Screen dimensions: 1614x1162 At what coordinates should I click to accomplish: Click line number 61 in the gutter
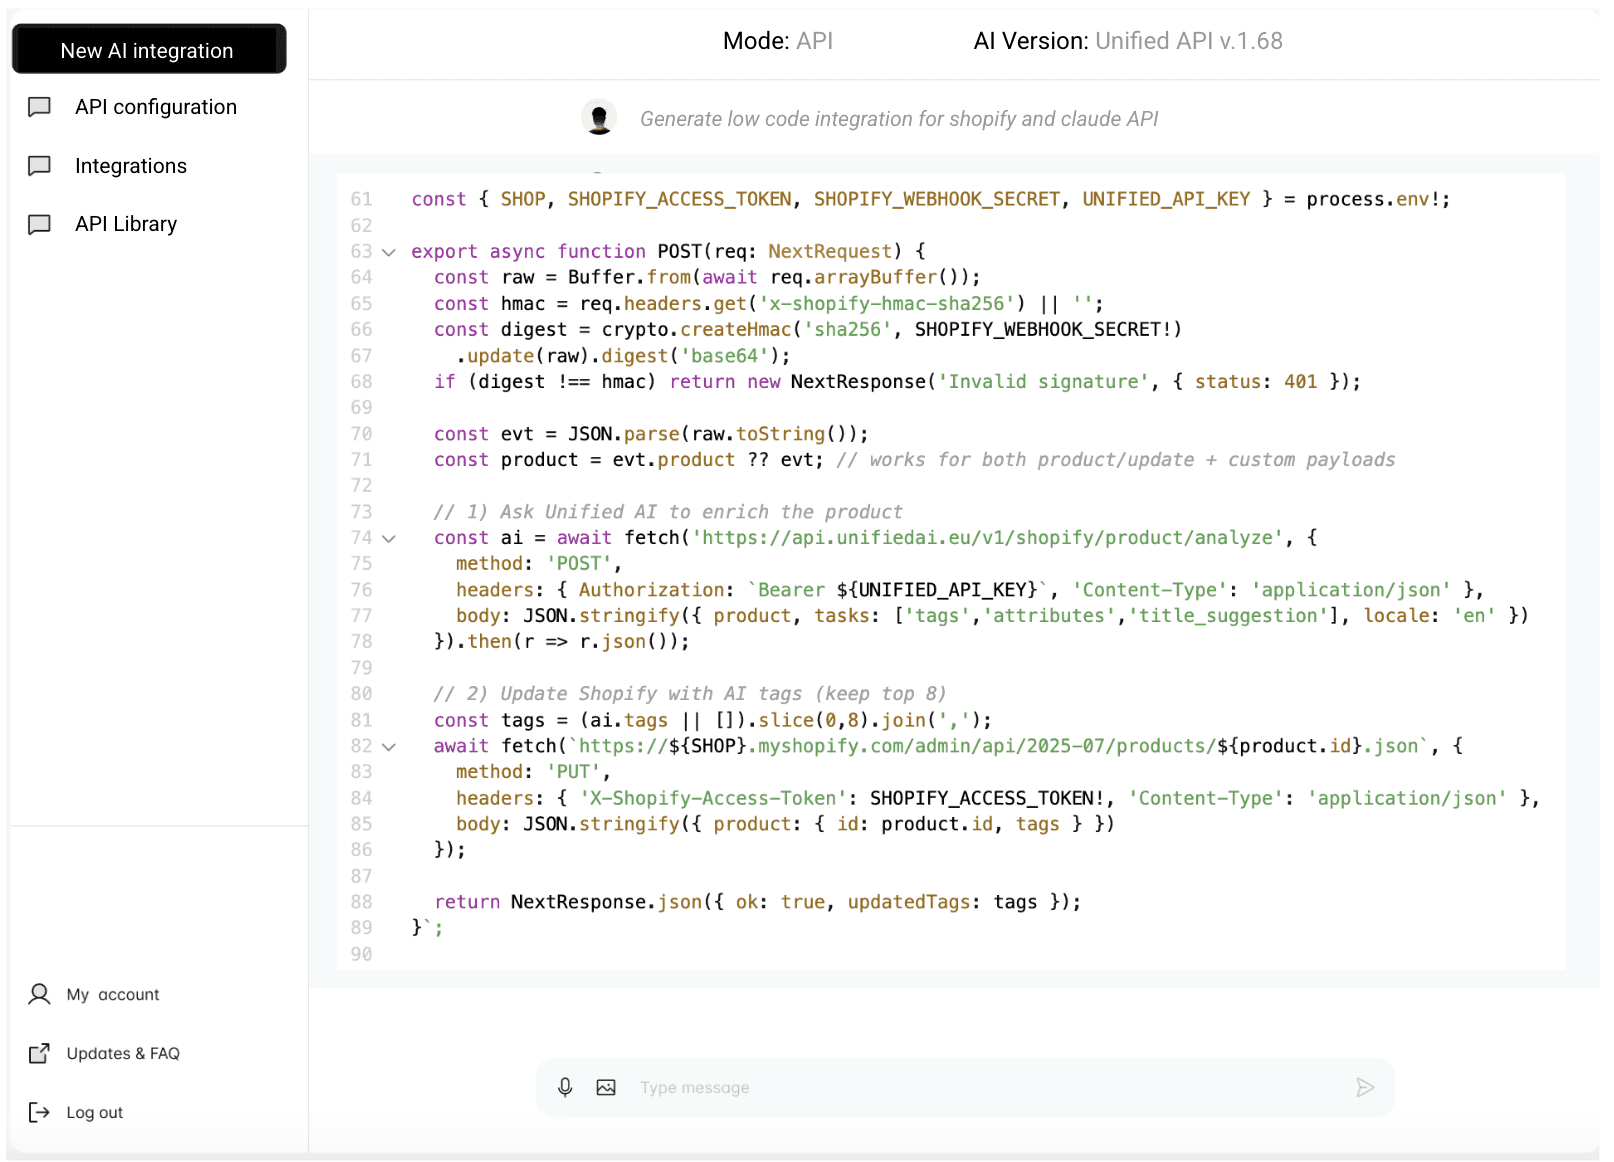(361, 199)
